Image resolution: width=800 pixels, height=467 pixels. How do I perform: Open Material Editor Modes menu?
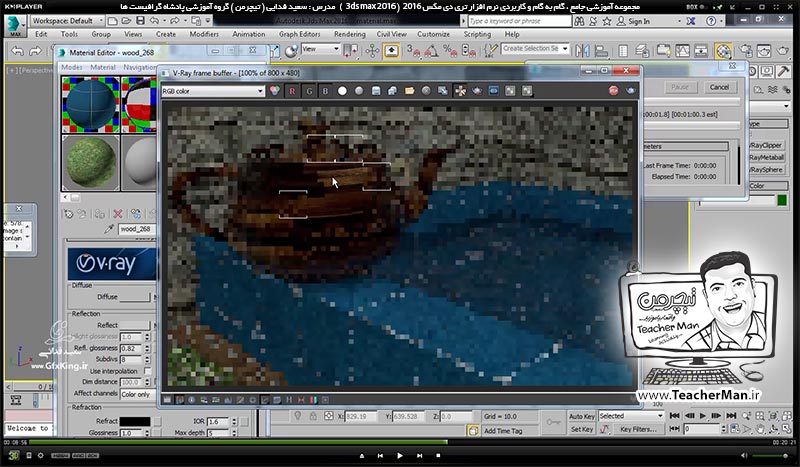pyautogui.click(x=72, y=67)
